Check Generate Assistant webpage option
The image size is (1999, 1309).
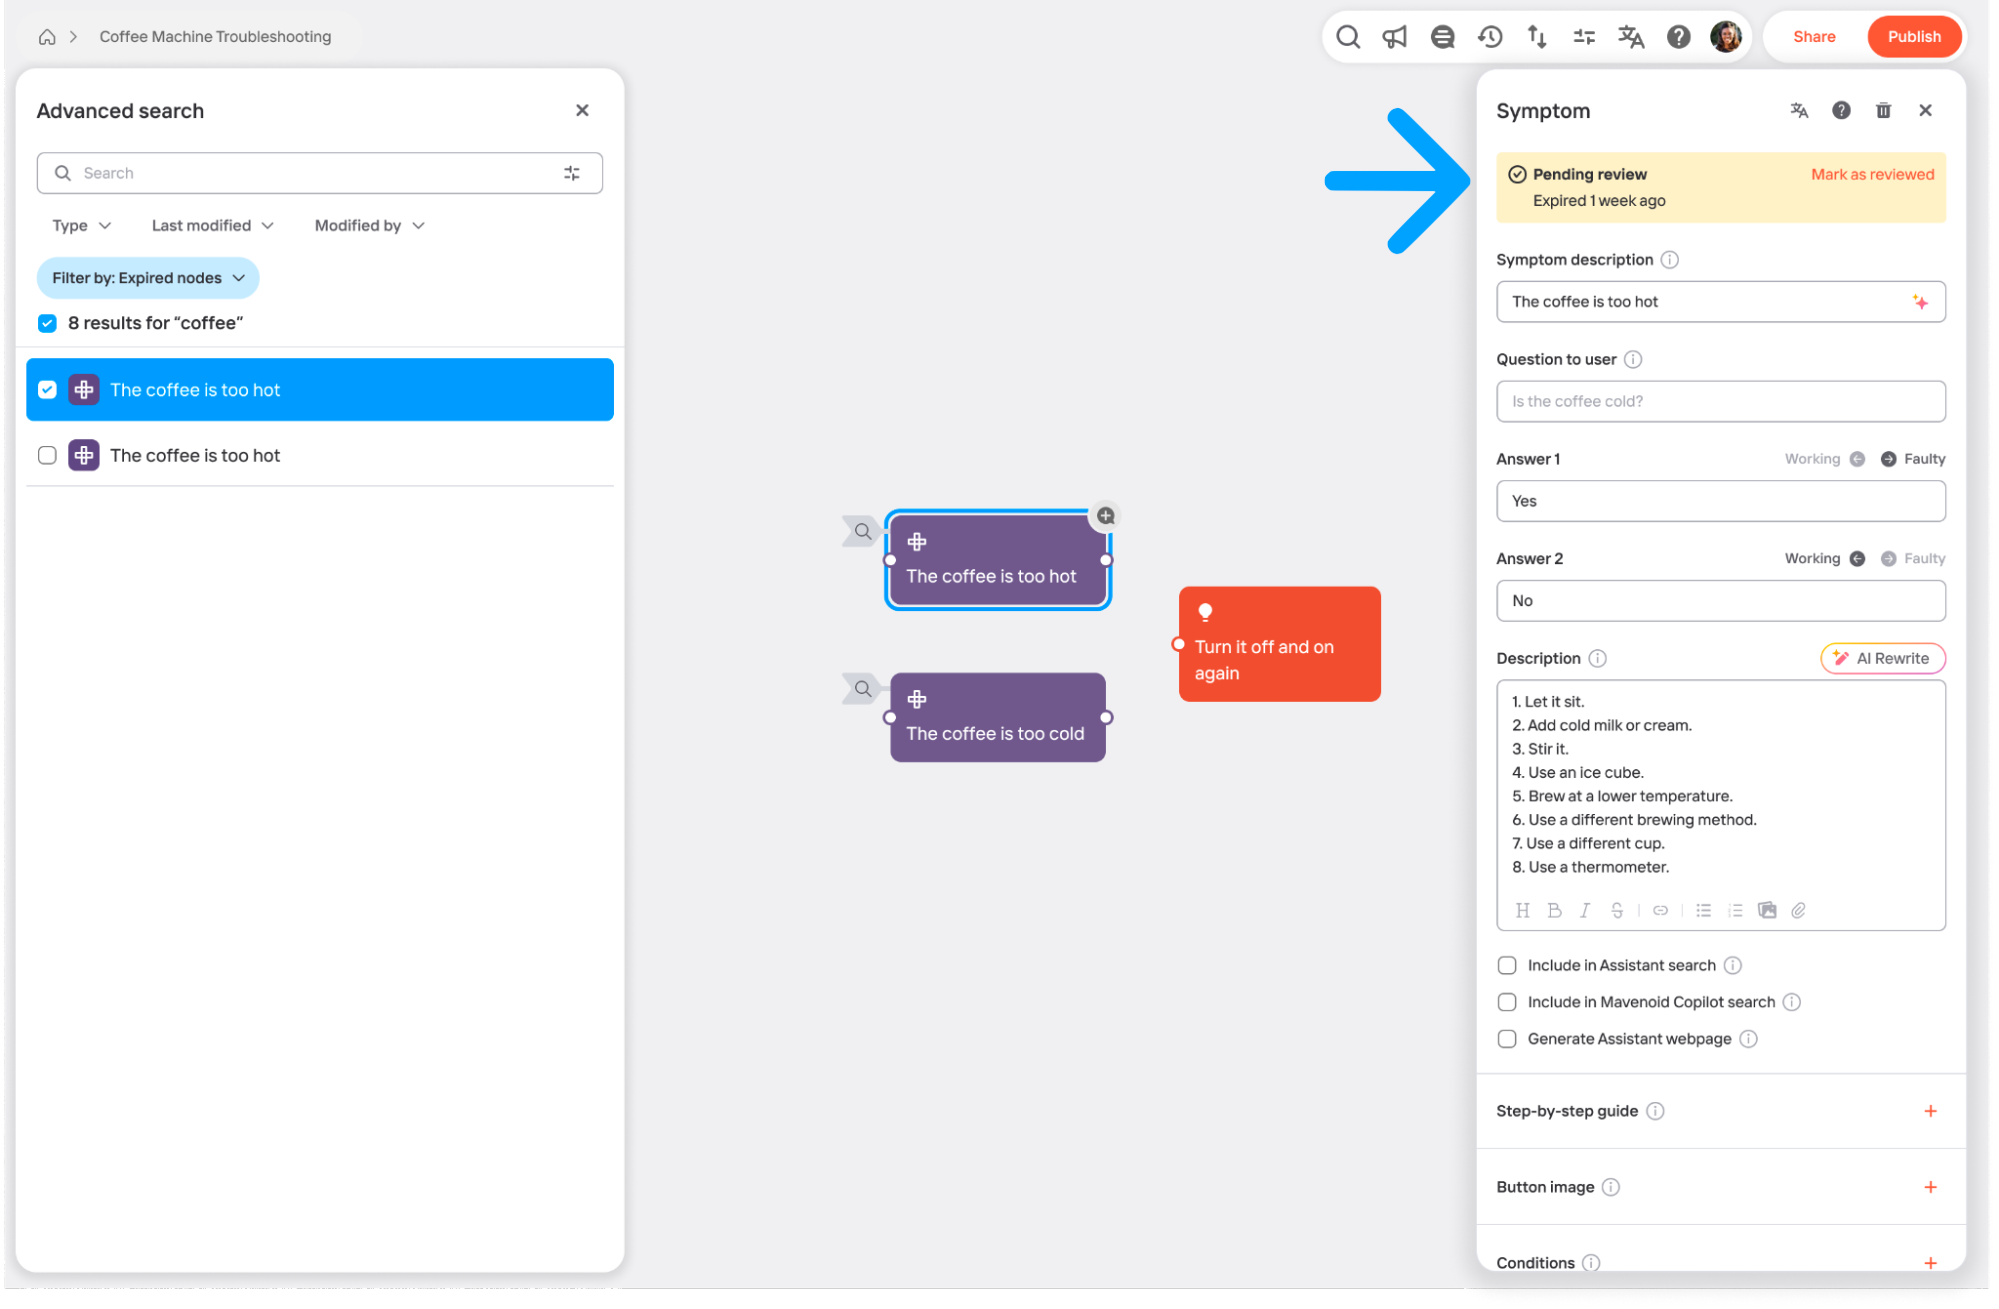tap(1507, 1039)
